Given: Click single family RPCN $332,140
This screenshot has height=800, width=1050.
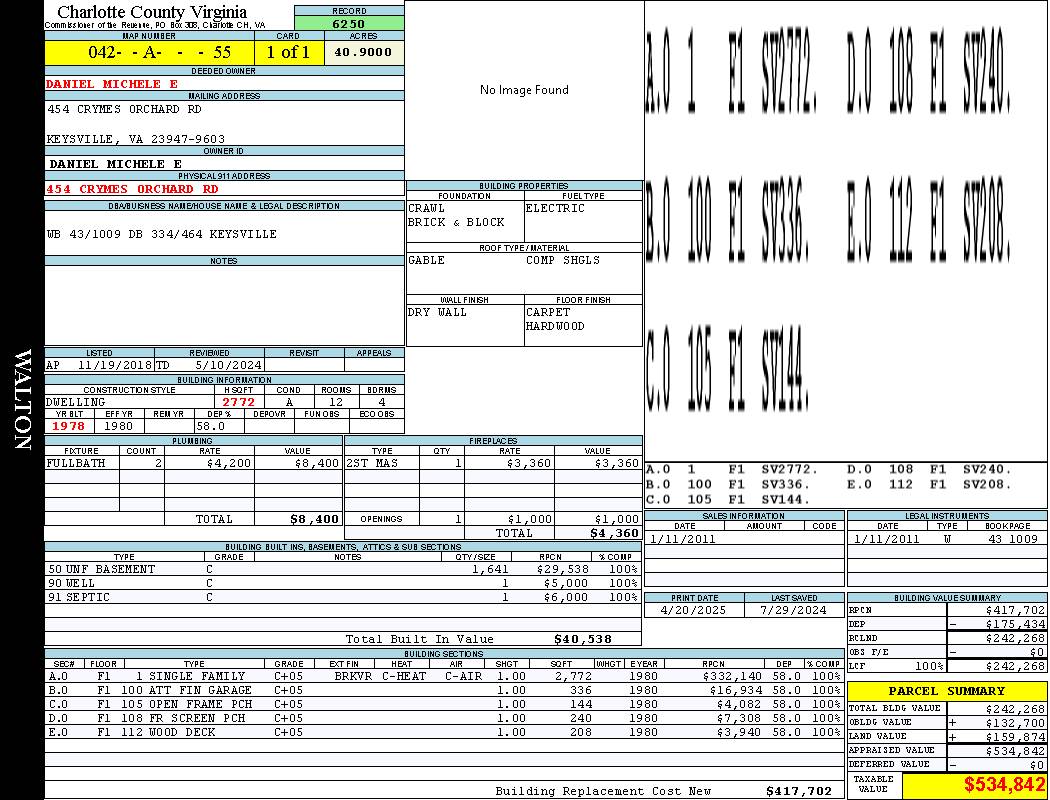Looking at the screenshot, I should pos(732,677).
